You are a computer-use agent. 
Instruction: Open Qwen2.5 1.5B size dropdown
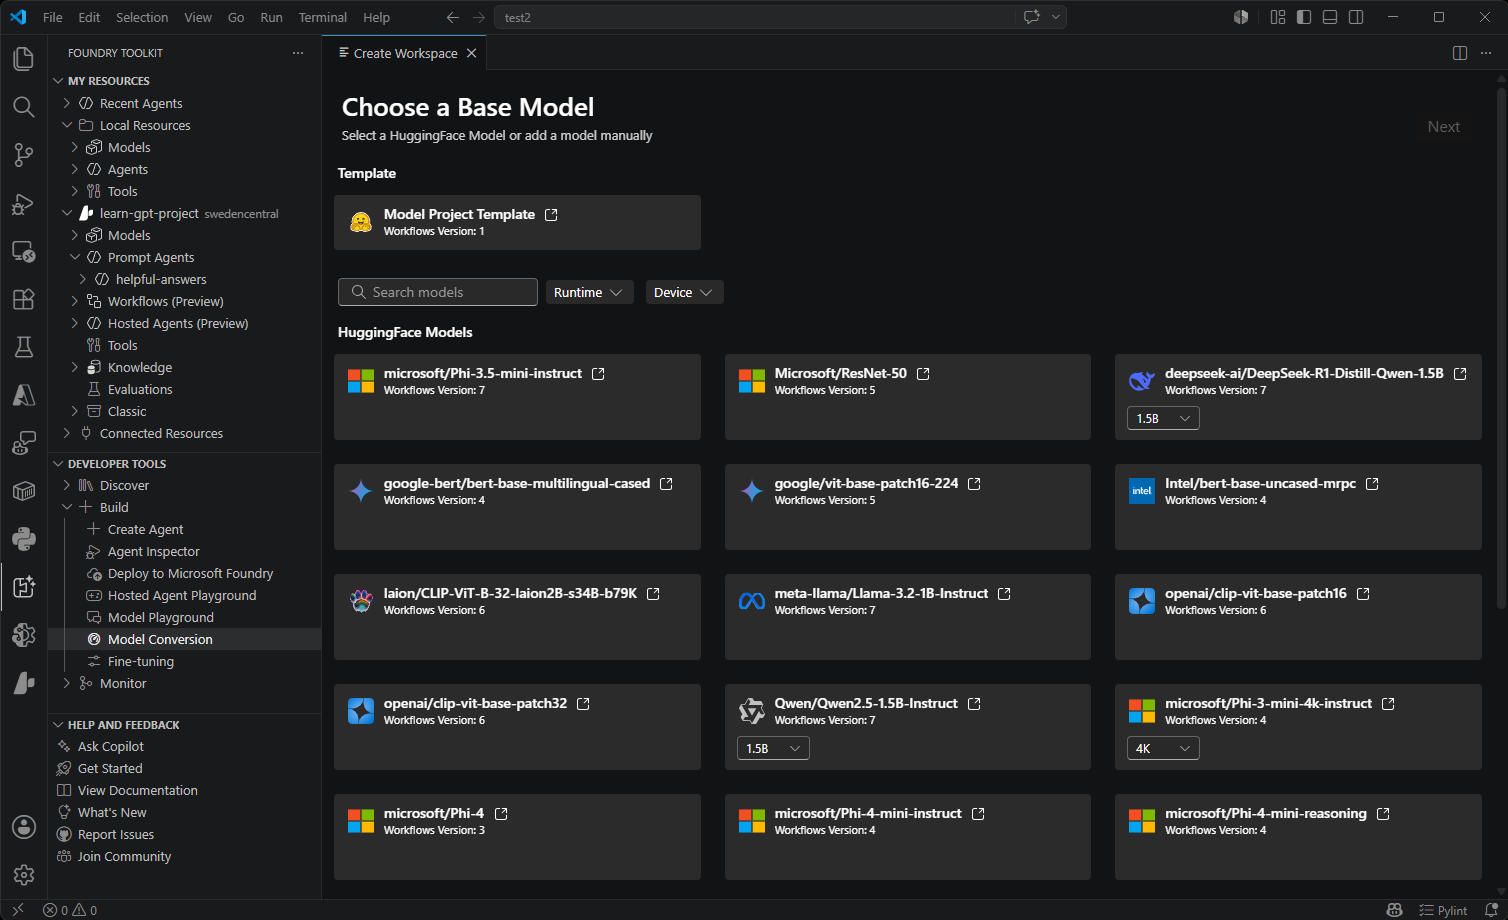coord(773,748)
